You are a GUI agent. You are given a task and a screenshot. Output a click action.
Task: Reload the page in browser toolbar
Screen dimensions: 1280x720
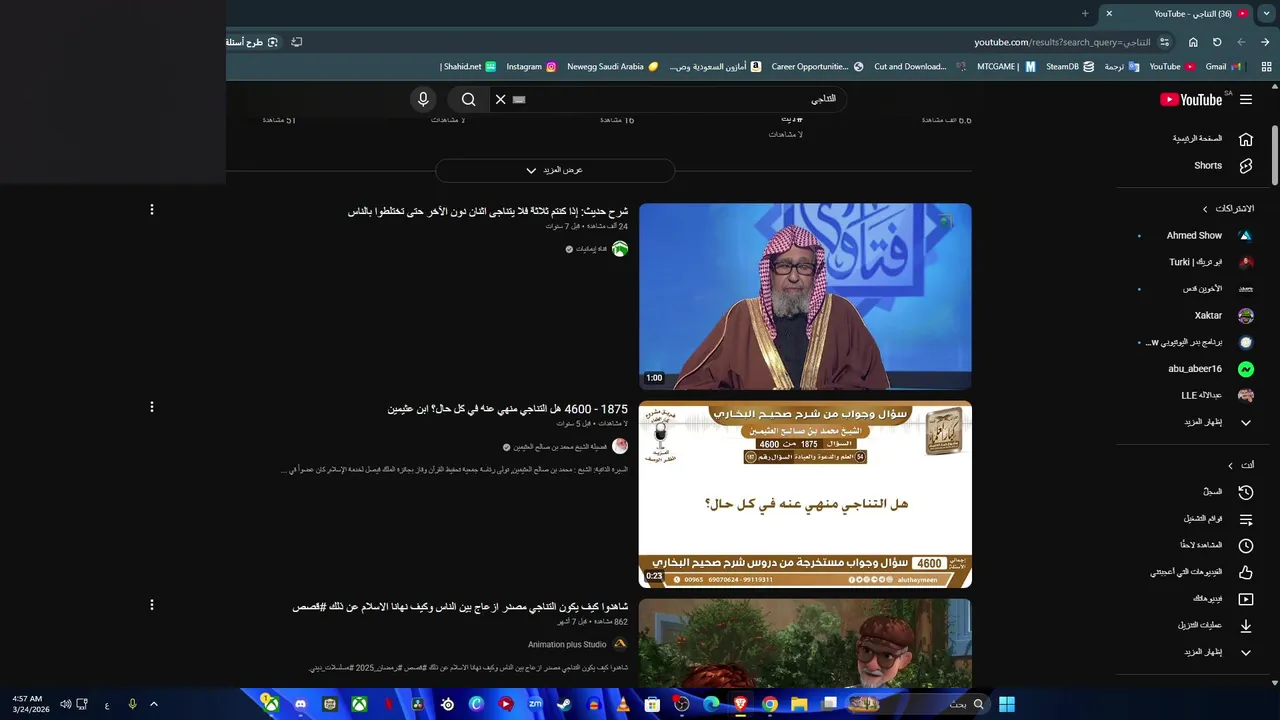(x=1217, y=42)
